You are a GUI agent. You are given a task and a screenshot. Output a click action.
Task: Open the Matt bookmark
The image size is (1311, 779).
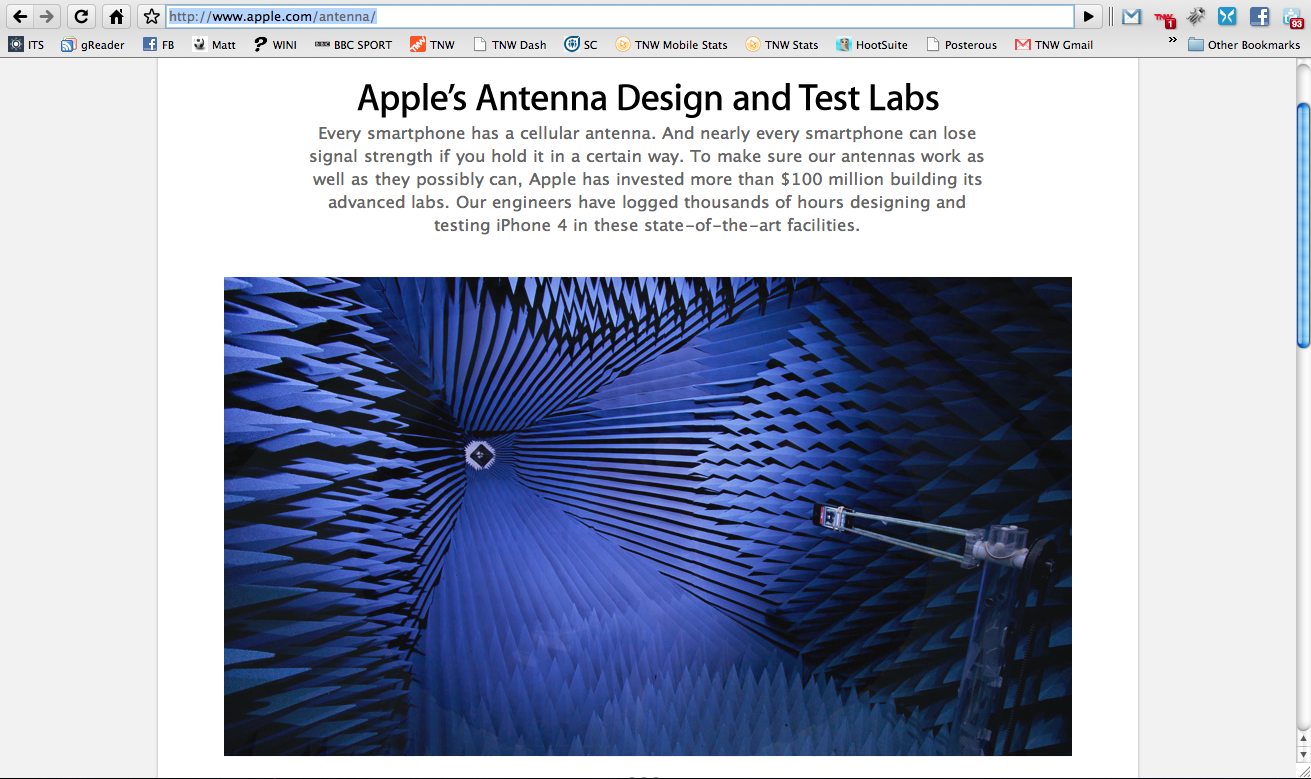pos(214,45)
